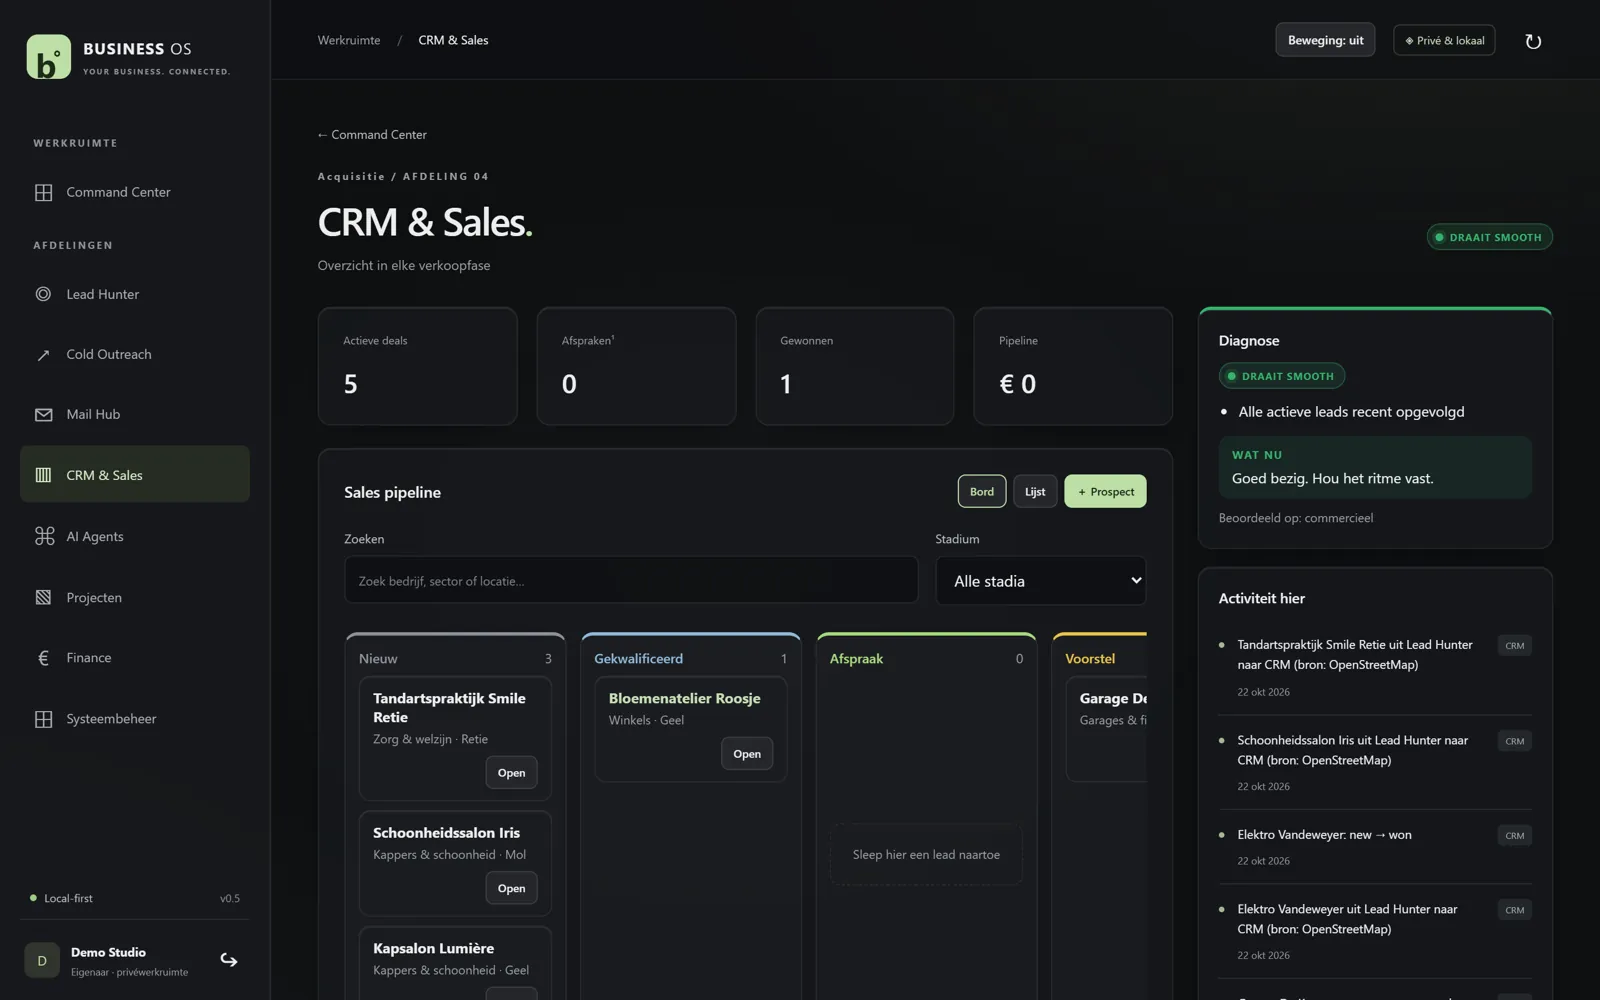1600x1000 pixels.
Task: Switch to Bord view
Action: [x=982, y=491]
